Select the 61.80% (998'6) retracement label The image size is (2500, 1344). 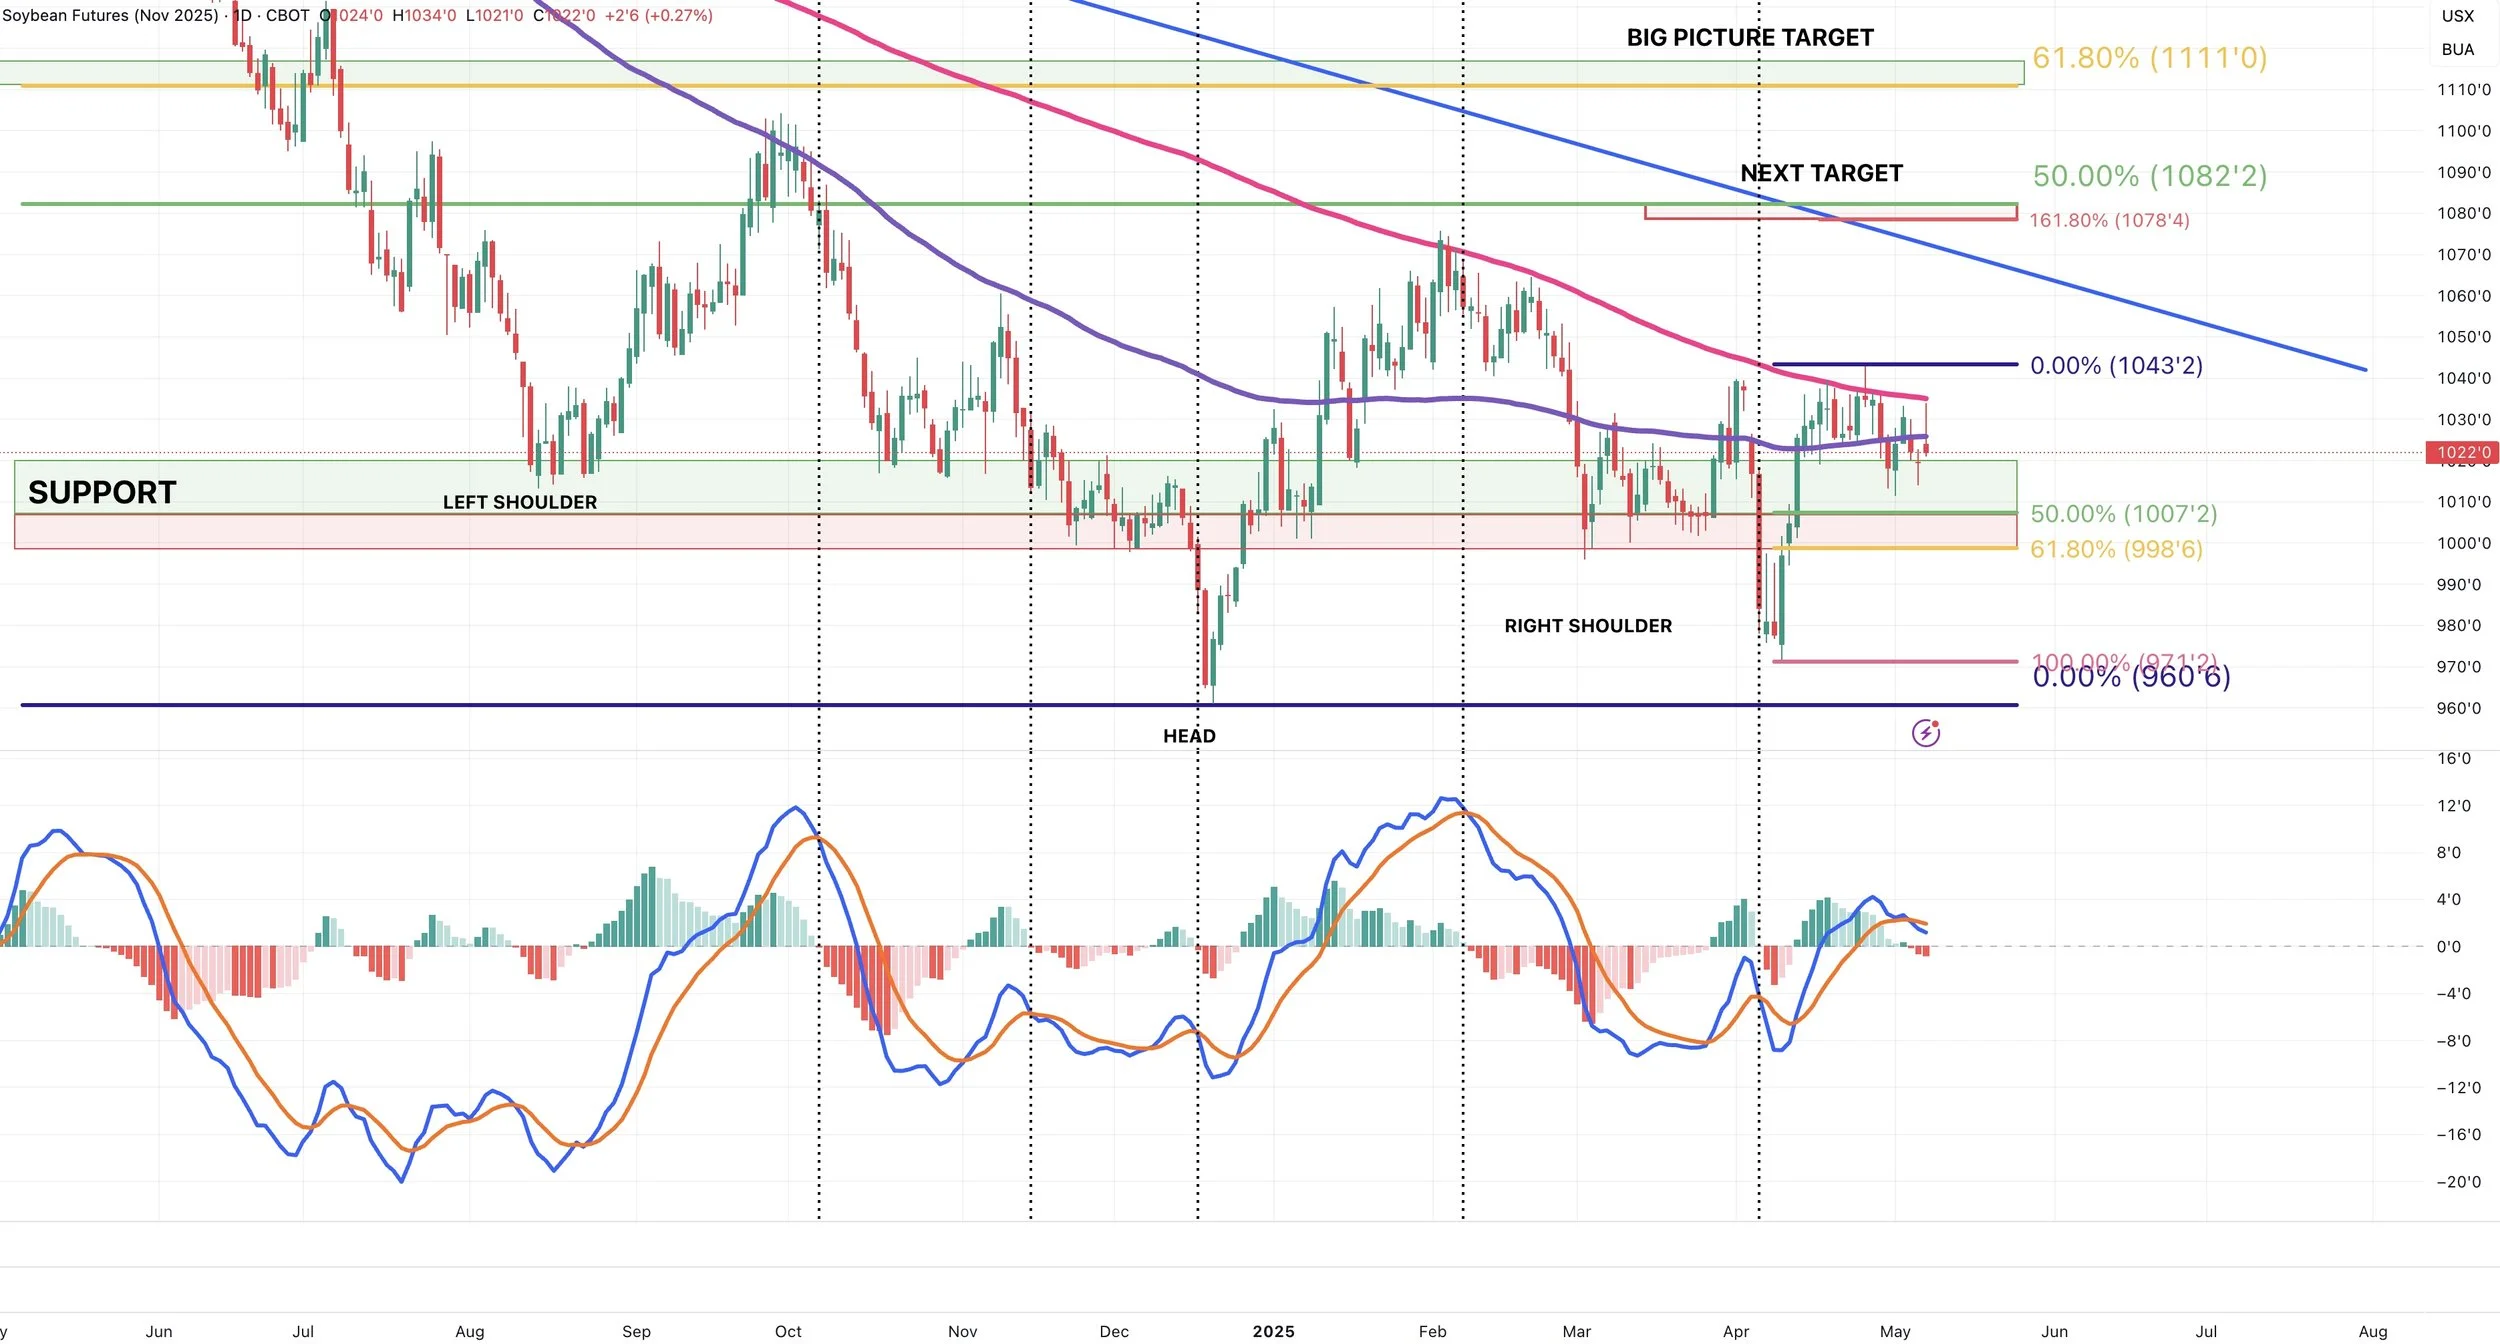click(x=2116, y=549)
